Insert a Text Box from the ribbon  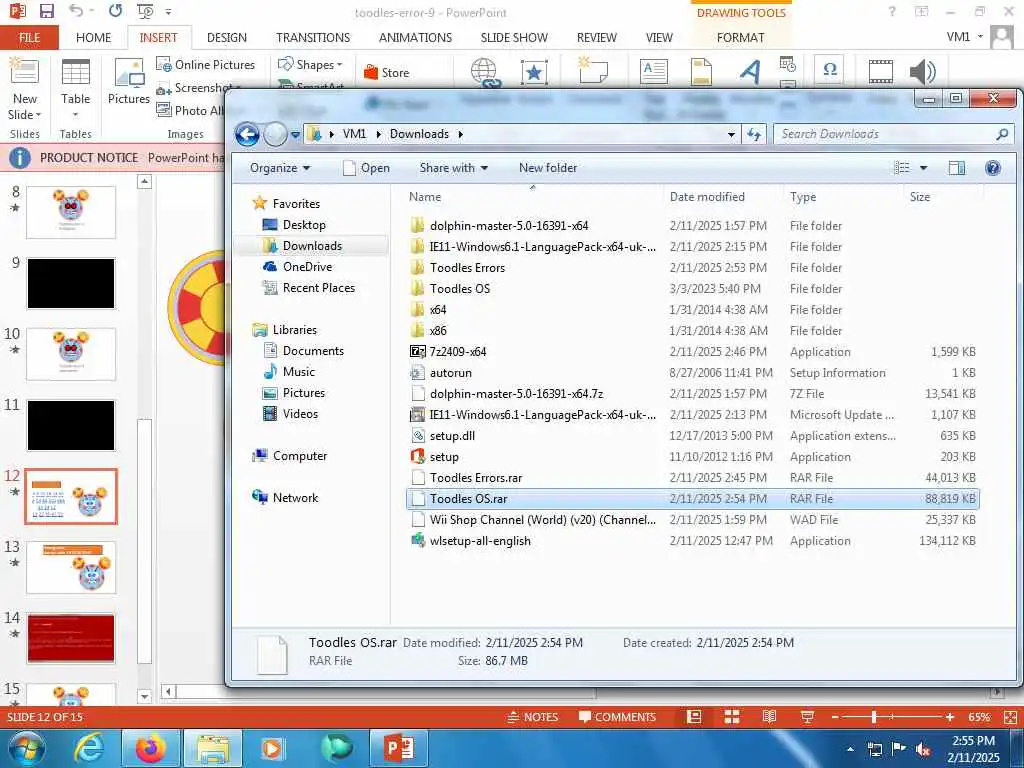pyautogui.click(x=654, y=71)
